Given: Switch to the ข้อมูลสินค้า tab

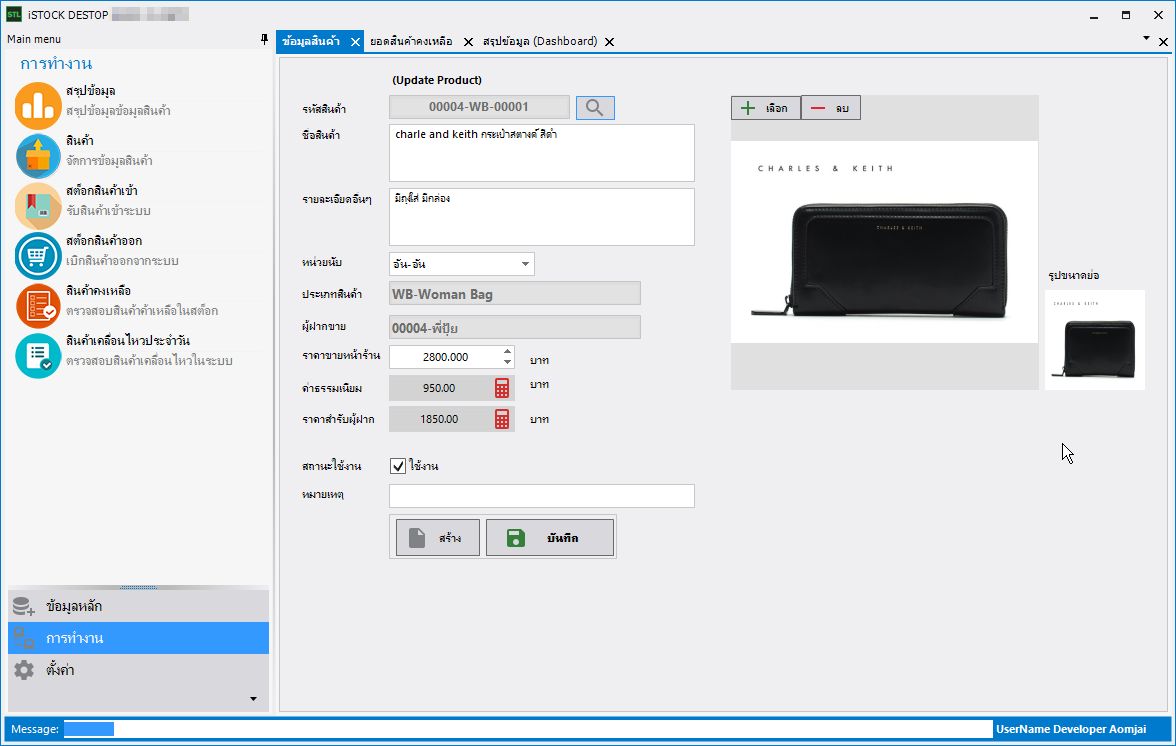Looking at the screenshot, I should click(x=311, y=41).
